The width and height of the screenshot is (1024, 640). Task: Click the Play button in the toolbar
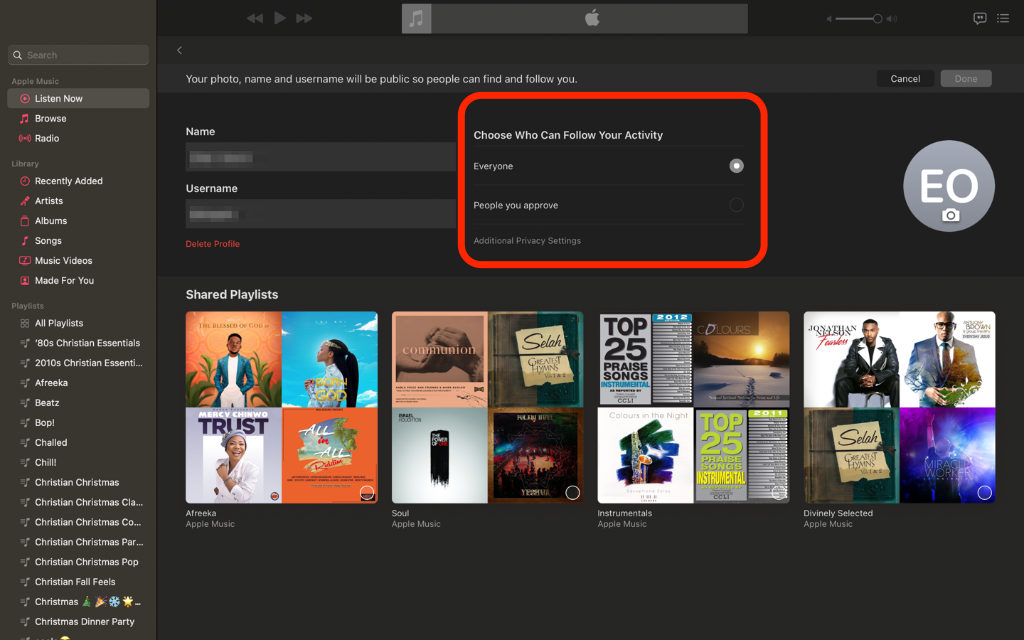click(x=280, y=18)
